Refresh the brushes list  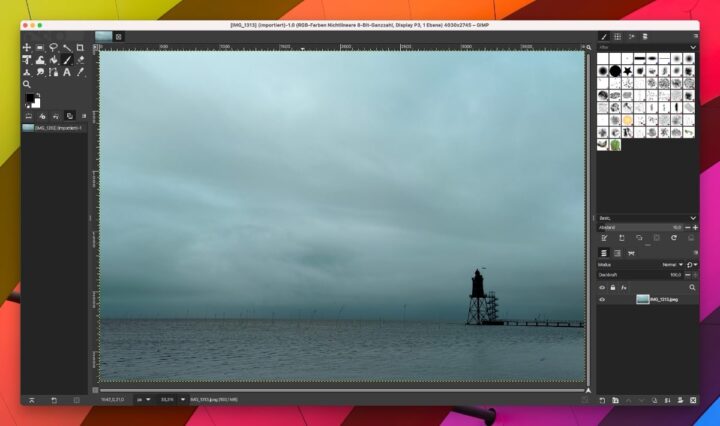point(674,238)
